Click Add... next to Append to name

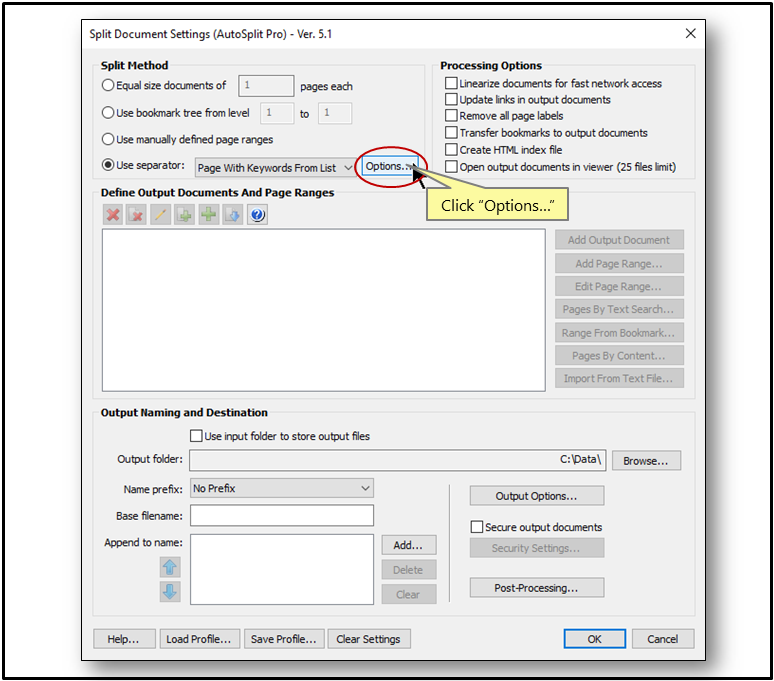tap(409, 545)
